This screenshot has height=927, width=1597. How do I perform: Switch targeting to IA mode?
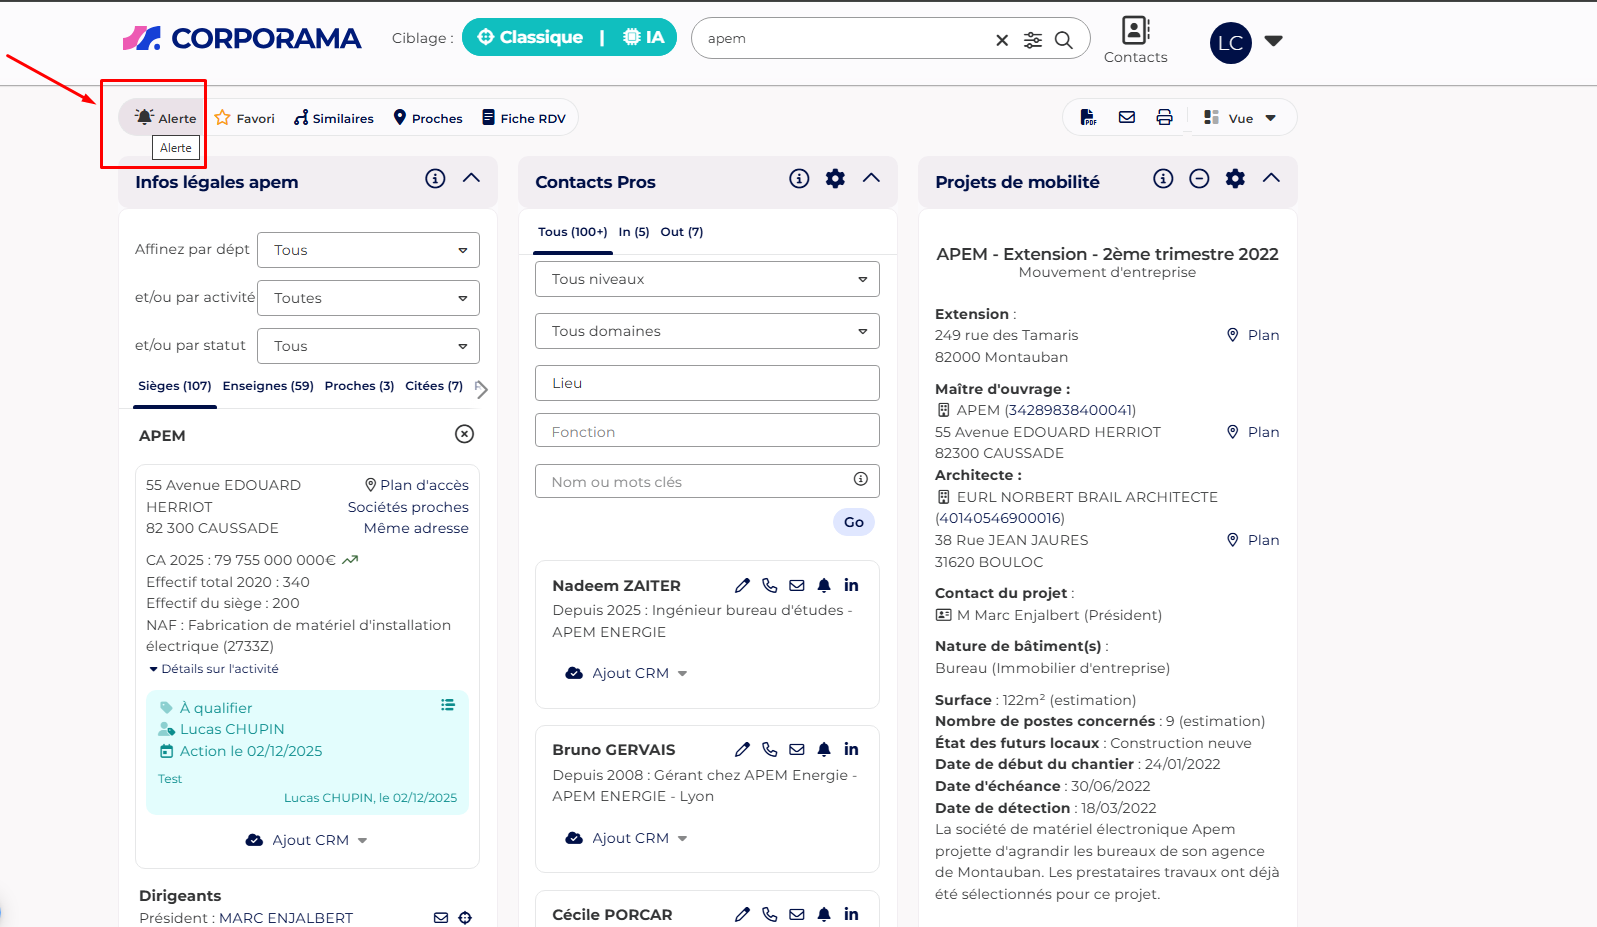(x=643, y=38)
